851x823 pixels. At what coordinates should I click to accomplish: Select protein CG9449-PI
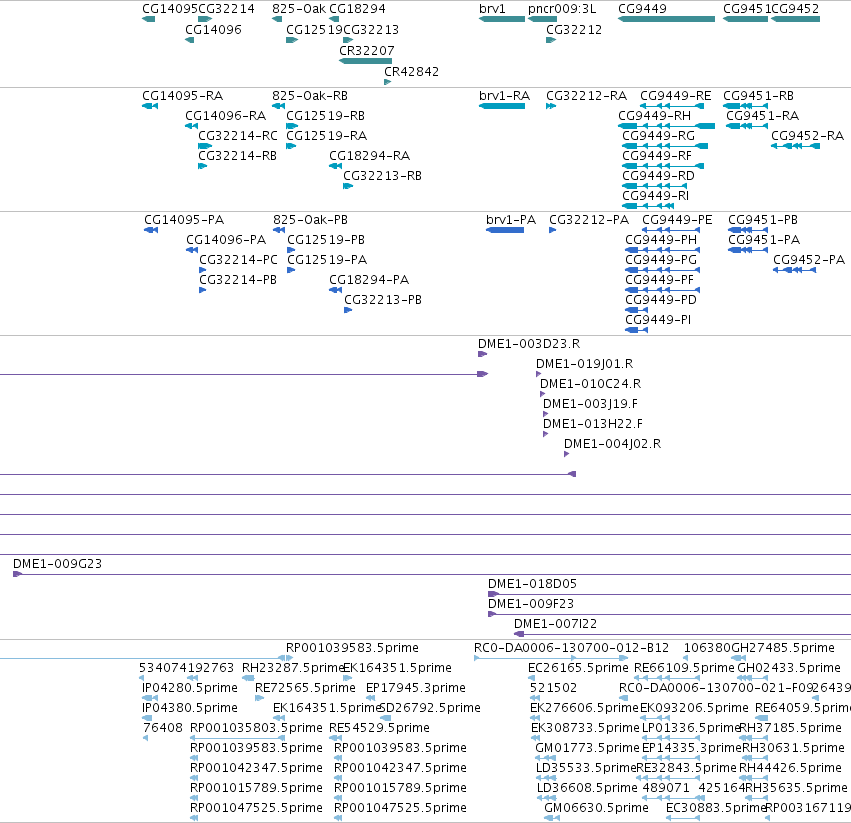(658, 320)
